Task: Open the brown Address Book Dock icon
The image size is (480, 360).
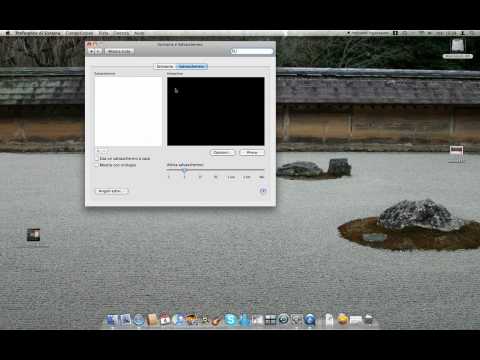Action: [x=152, y=320]
